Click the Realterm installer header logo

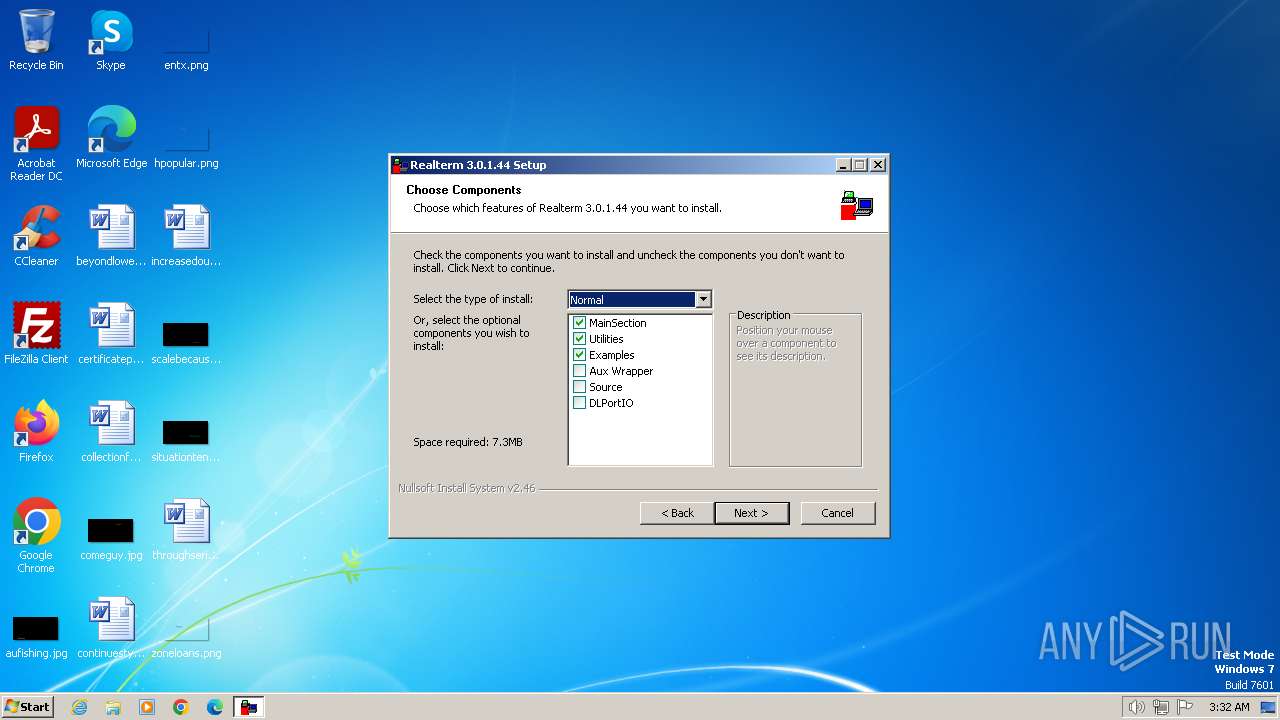(857, 205)
